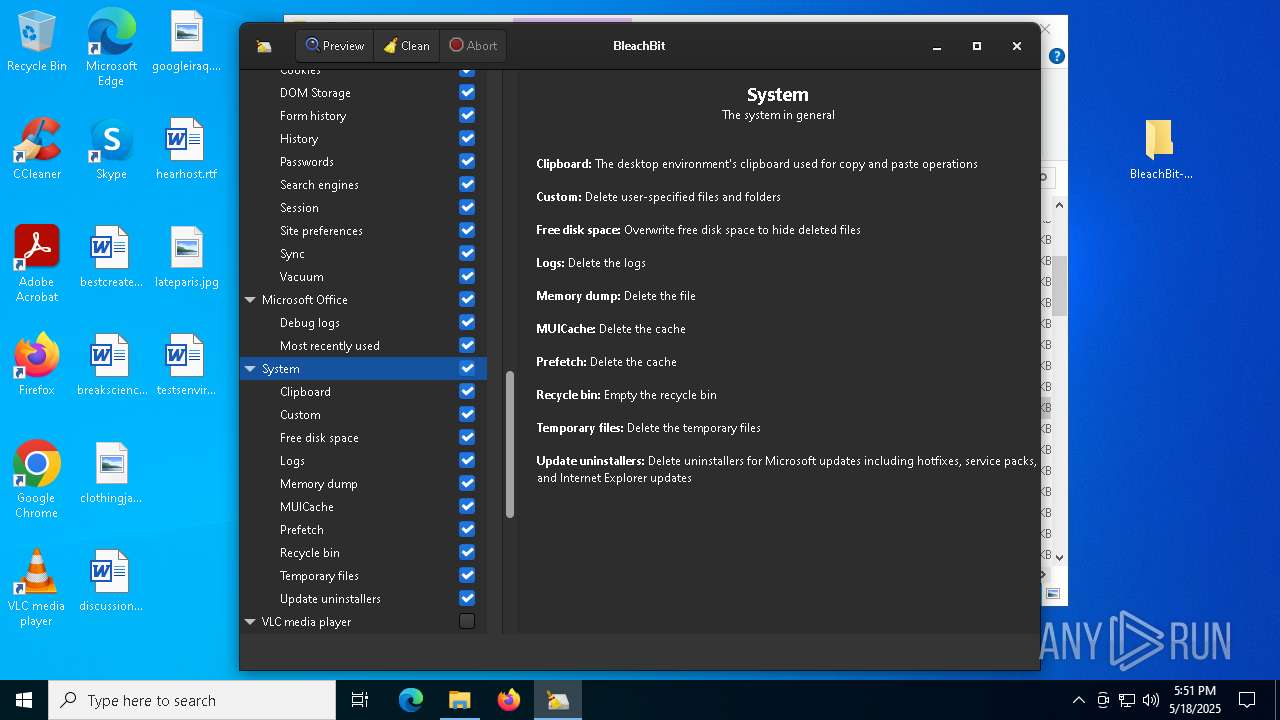Open the network icon in tray
Image resolution: width=1280 pixels, height=720 pixels.
pos(1127,700)
